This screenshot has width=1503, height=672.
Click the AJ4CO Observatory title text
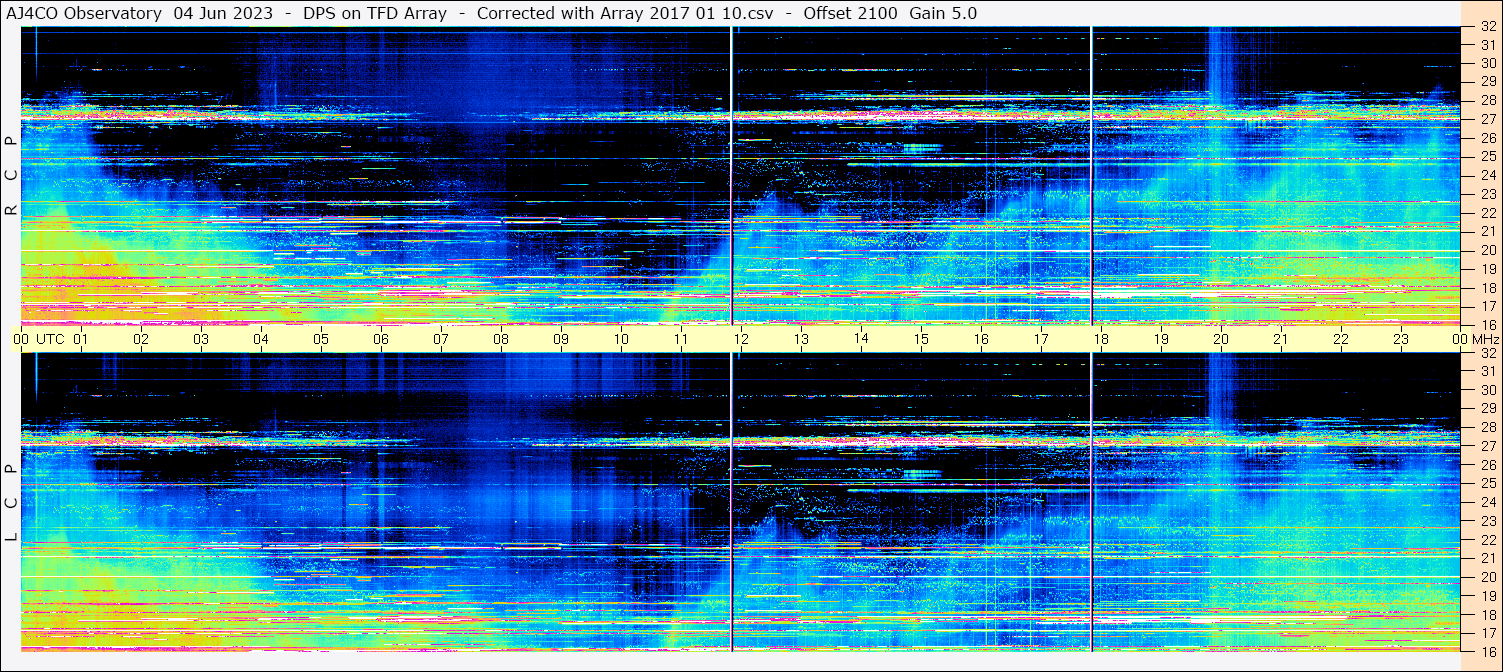pos(85,14)
